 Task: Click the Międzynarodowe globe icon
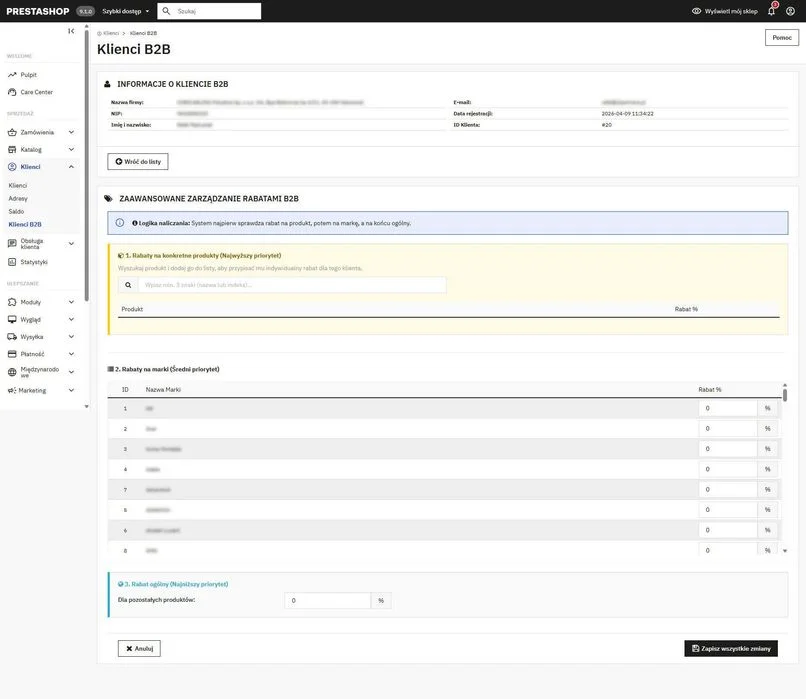coord(12,372)
